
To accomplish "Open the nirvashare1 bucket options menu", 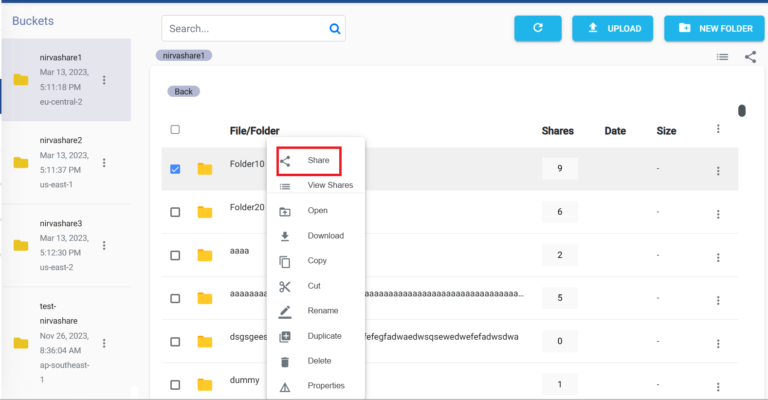I will [x=104, y=80].
